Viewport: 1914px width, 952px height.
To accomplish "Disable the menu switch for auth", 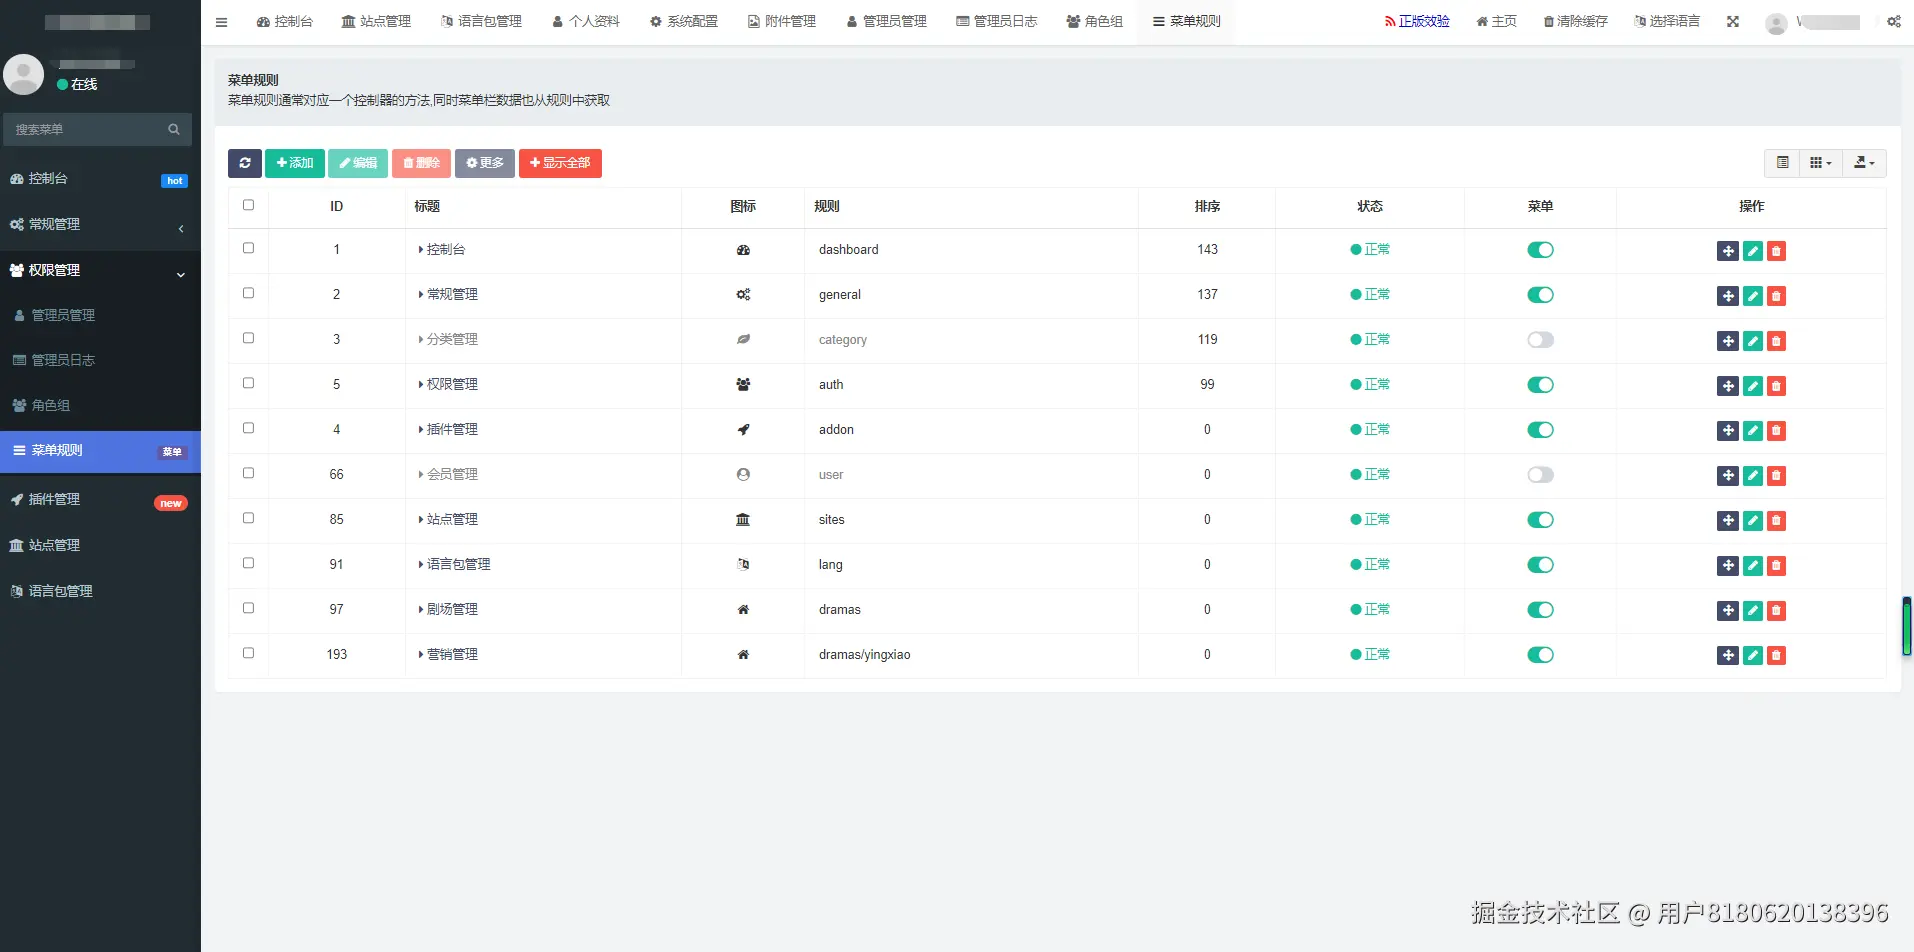I will (x=1540, y=385).
